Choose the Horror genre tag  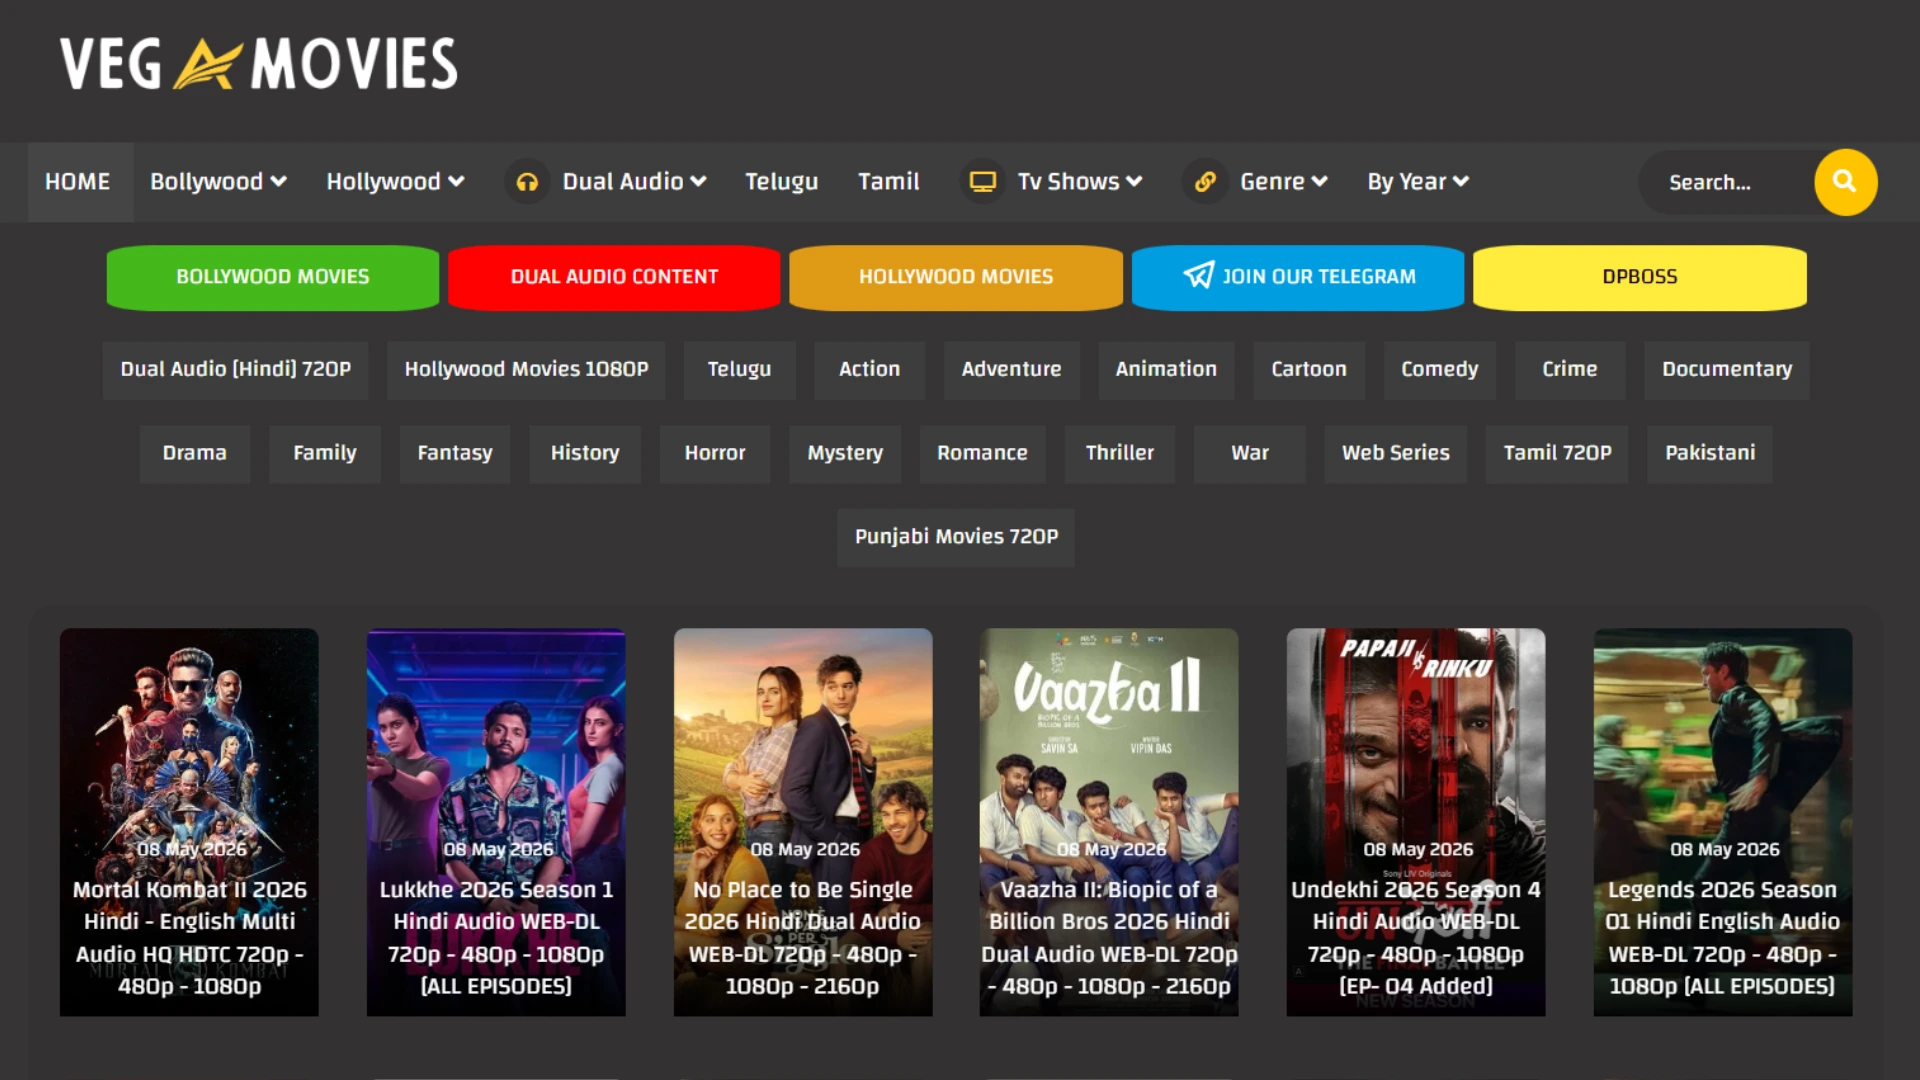tap(715, 454)
